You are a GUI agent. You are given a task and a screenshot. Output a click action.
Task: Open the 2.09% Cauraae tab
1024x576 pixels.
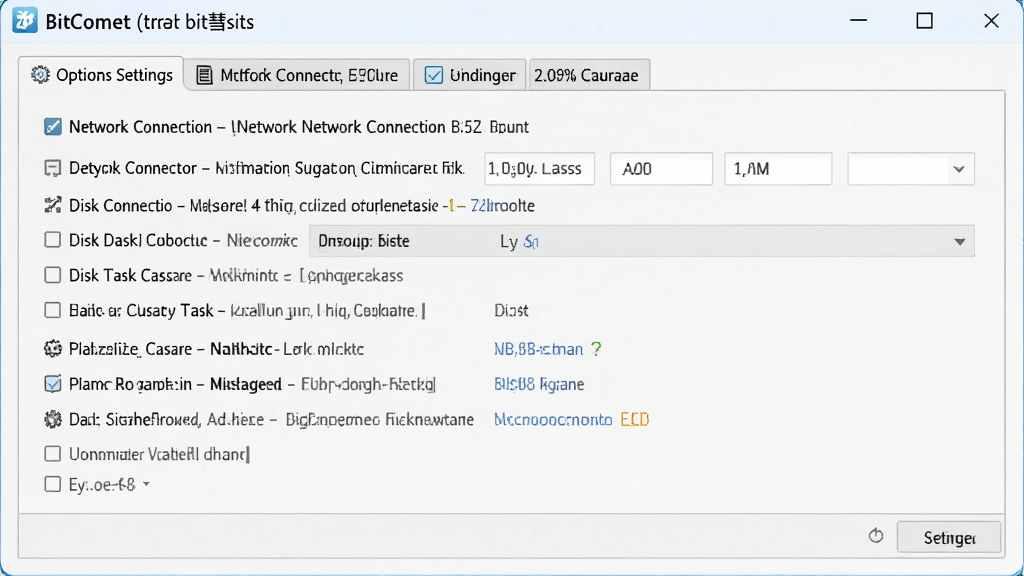589,75
